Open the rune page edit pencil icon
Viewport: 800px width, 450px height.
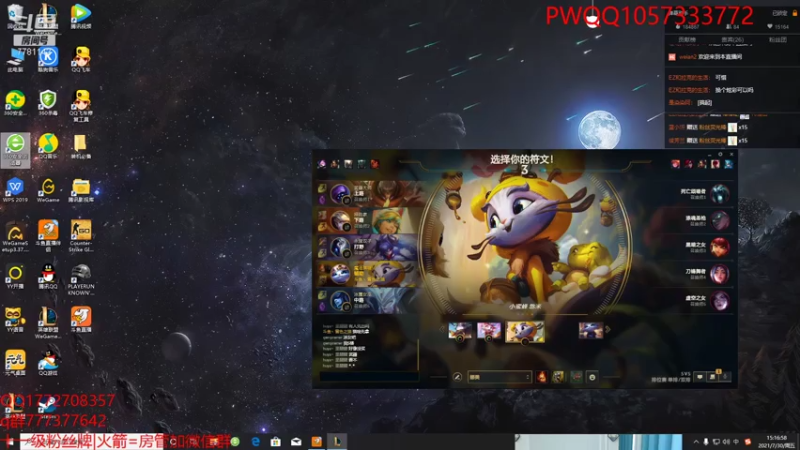tap(457, 377)
